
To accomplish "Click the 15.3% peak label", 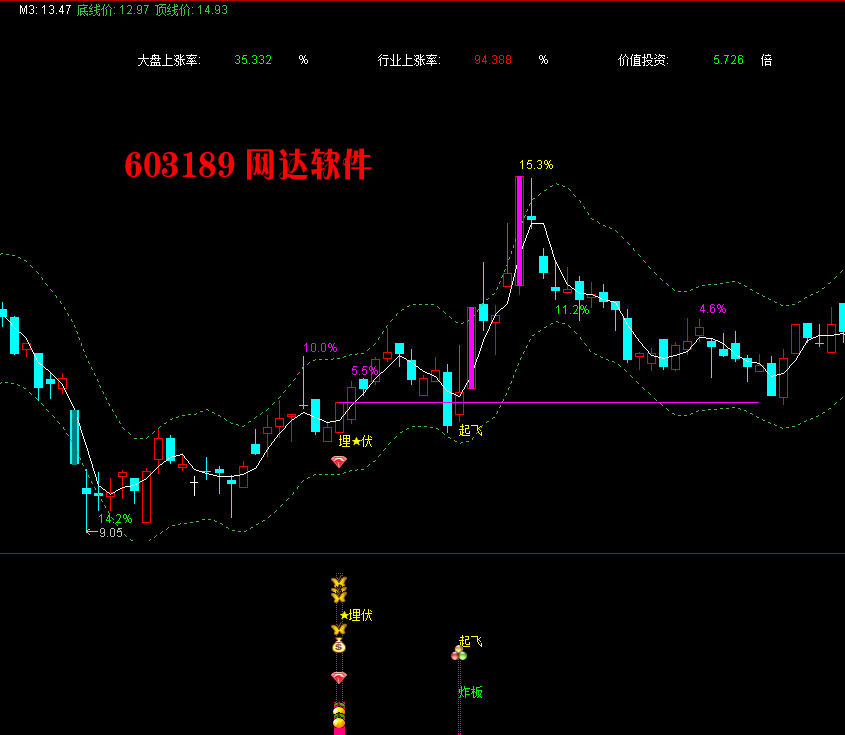I will pos(535,165).
